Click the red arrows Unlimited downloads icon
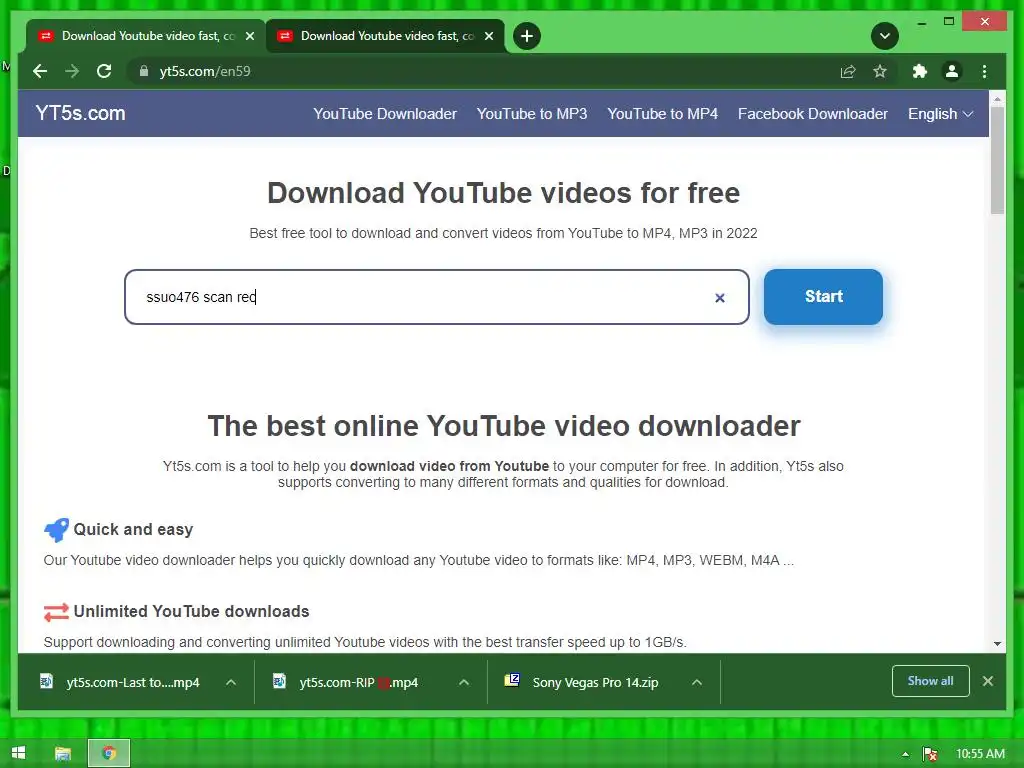The height and width of the screenshot is (768, 1024). pos(56,612)
